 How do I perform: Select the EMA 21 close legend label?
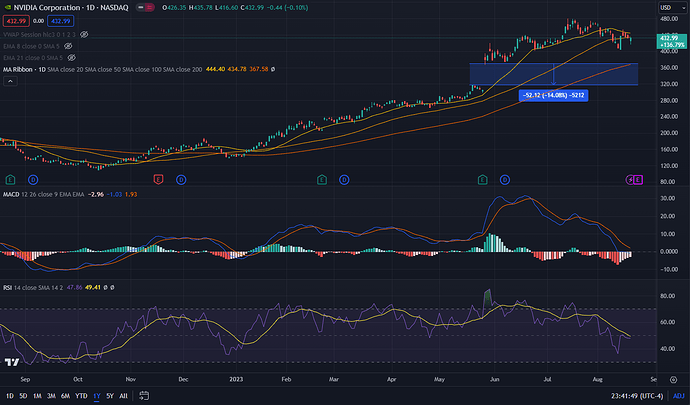(x=33, y=58)
